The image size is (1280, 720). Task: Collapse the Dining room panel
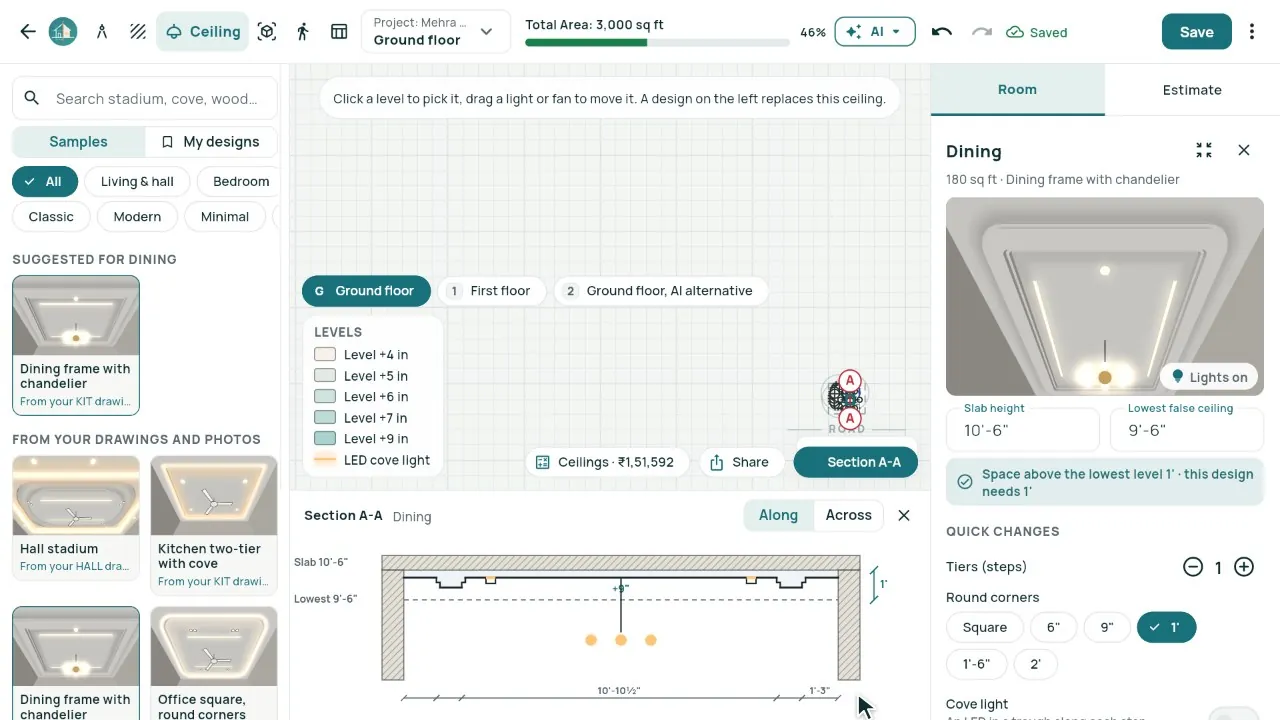coord(1204,150)
